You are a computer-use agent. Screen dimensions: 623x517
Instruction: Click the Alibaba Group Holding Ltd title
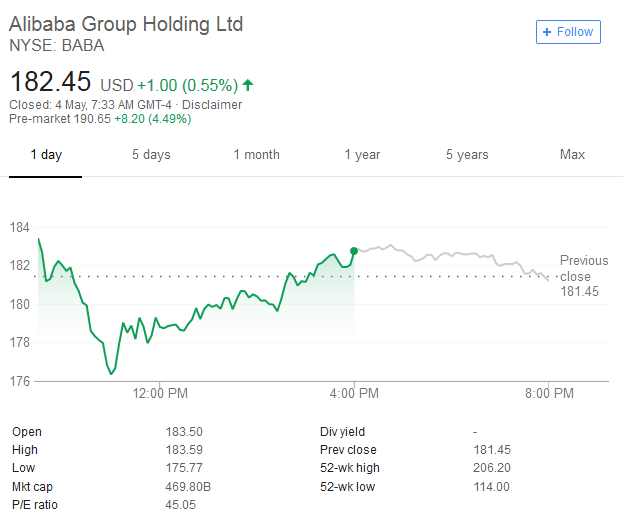coord(126,24)
